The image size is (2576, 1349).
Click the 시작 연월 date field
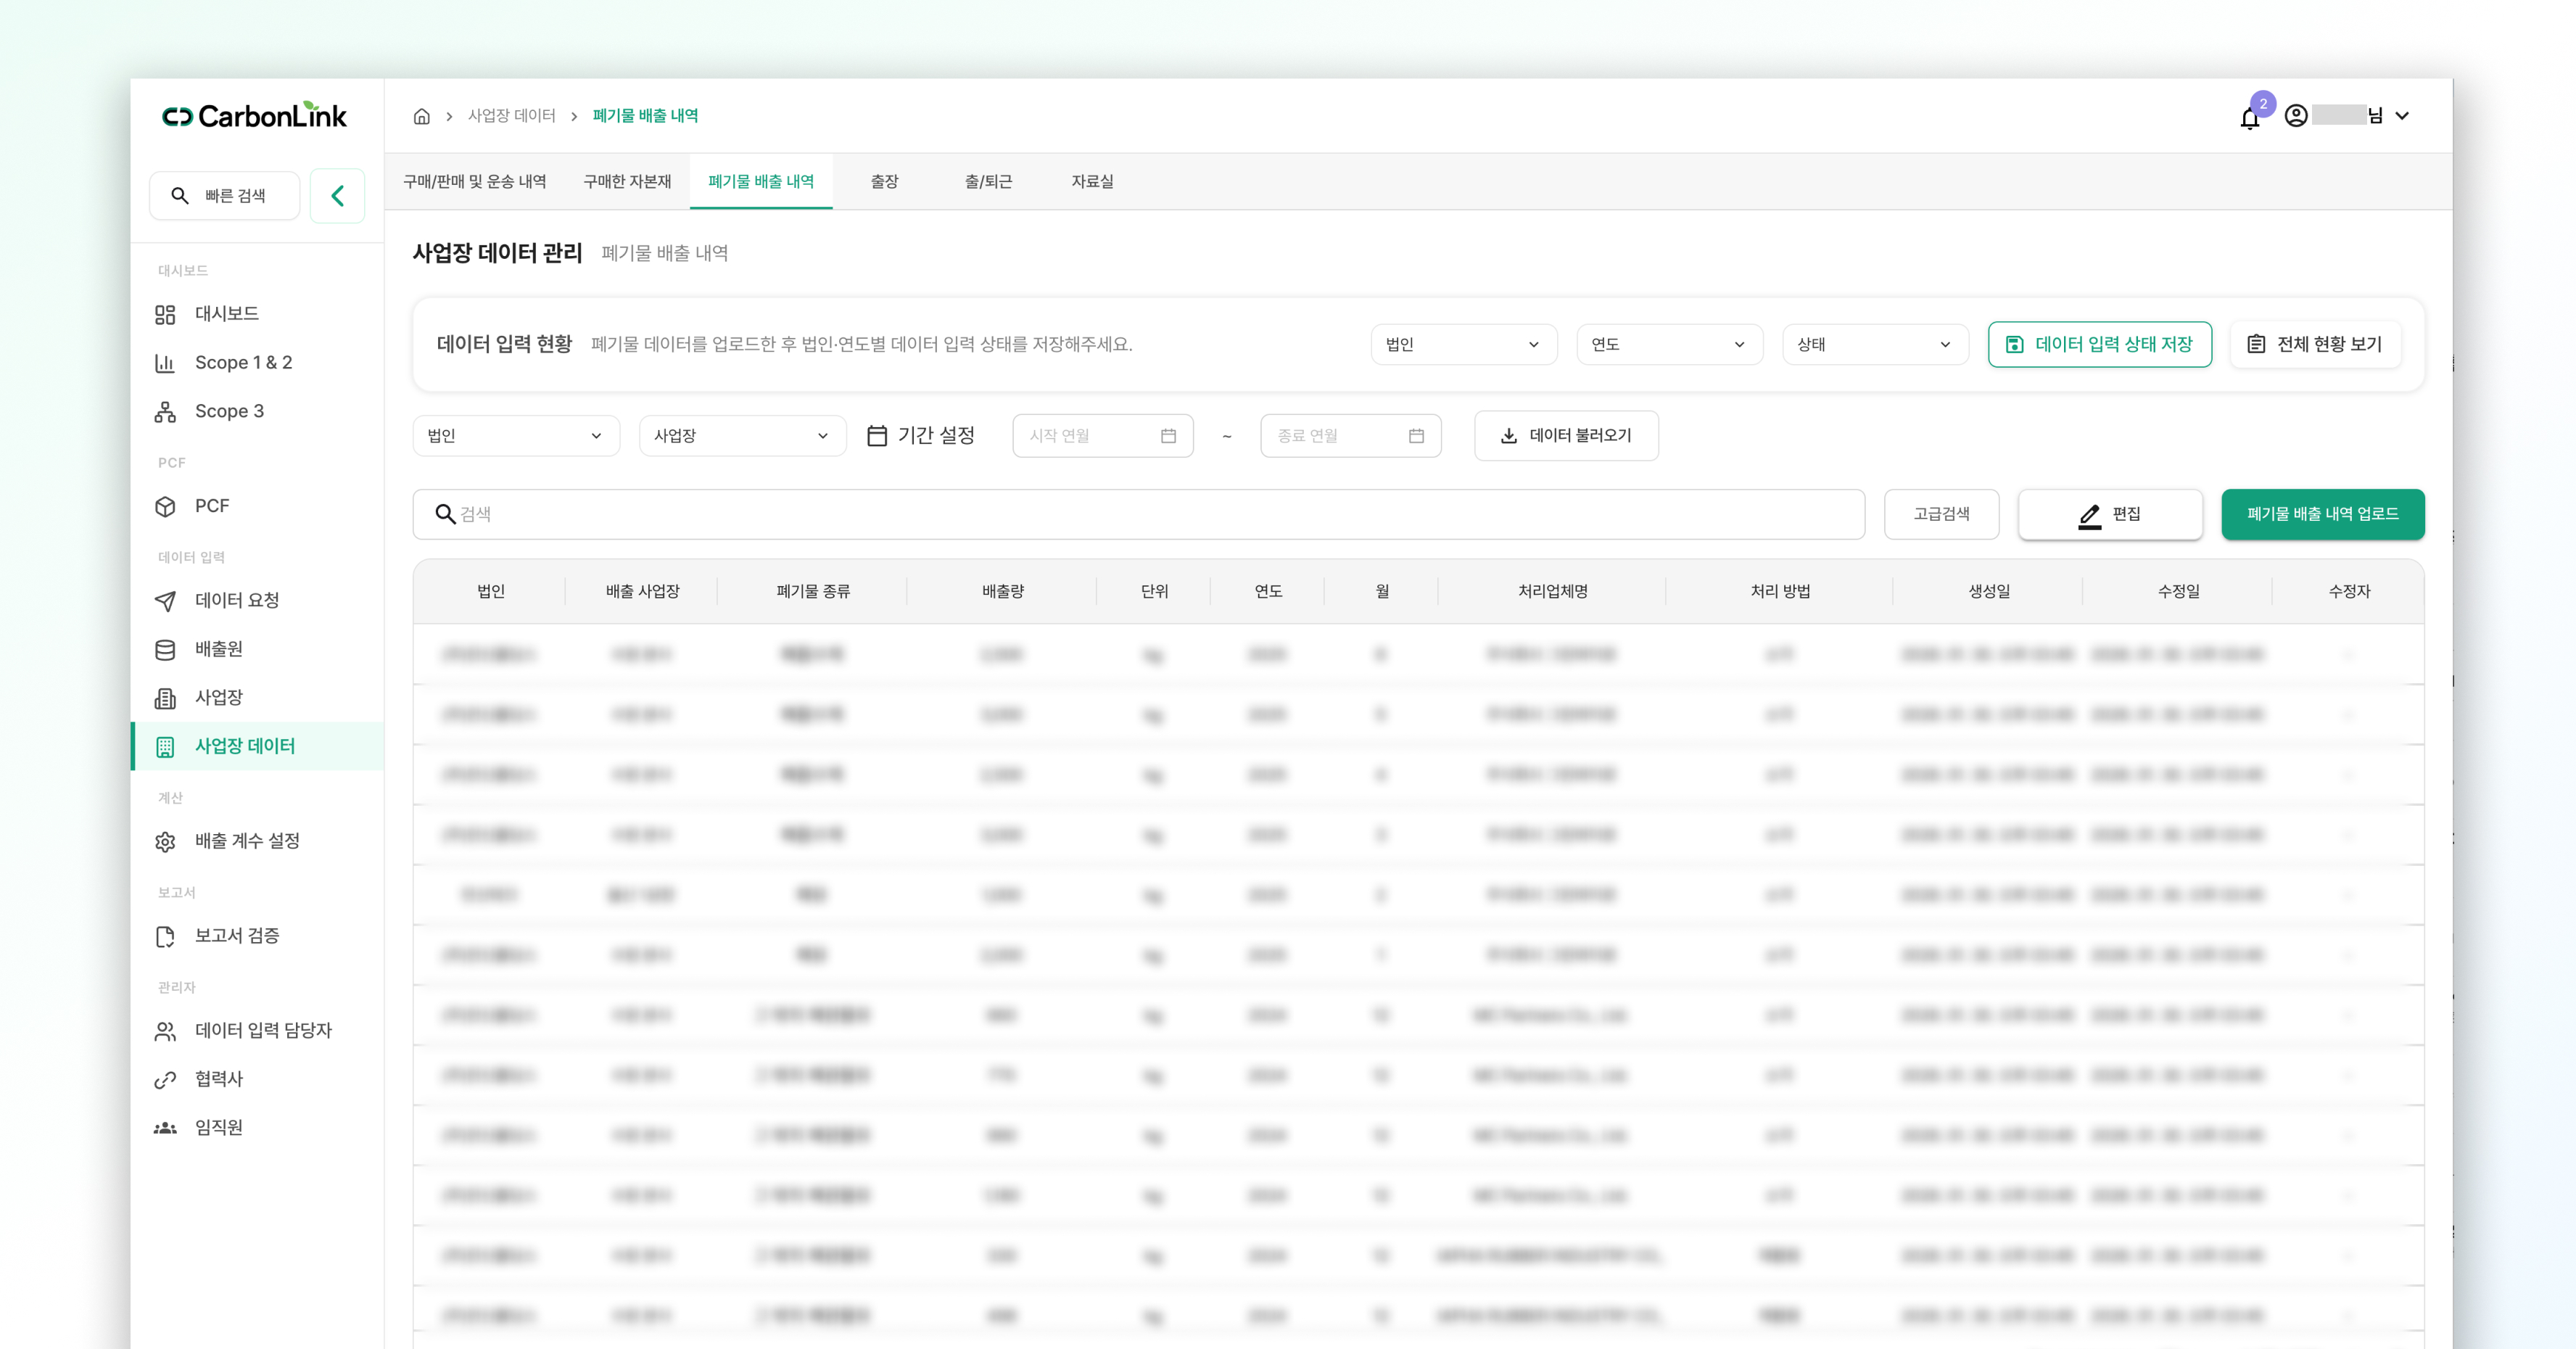tap(1103, 436)
